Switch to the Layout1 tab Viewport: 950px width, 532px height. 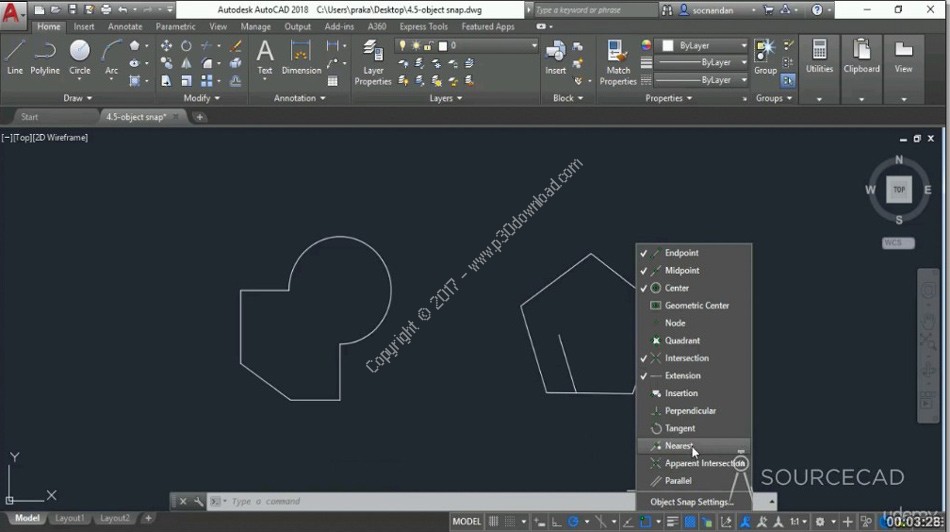70,518
